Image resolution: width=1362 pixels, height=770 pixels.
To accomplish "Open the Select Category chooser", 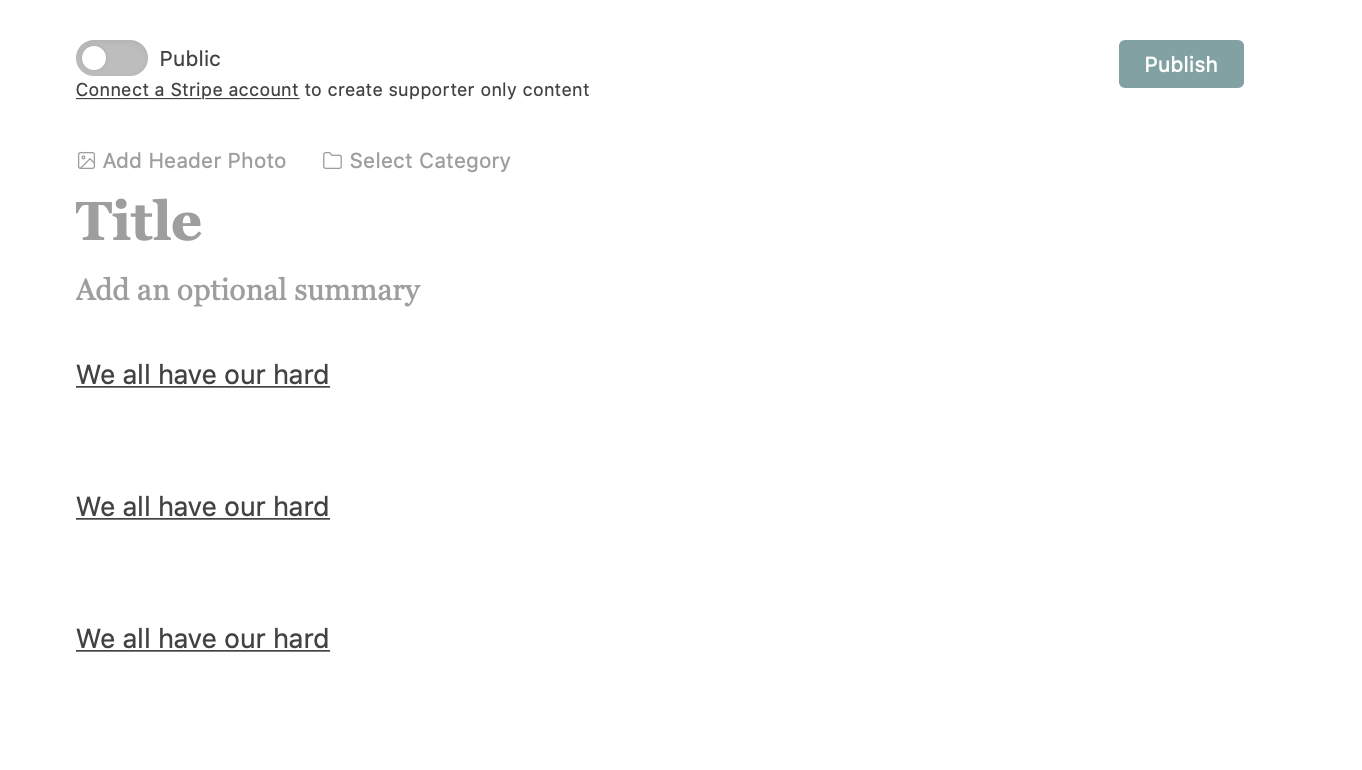I will pyautogui.click(x=430, y=160).
